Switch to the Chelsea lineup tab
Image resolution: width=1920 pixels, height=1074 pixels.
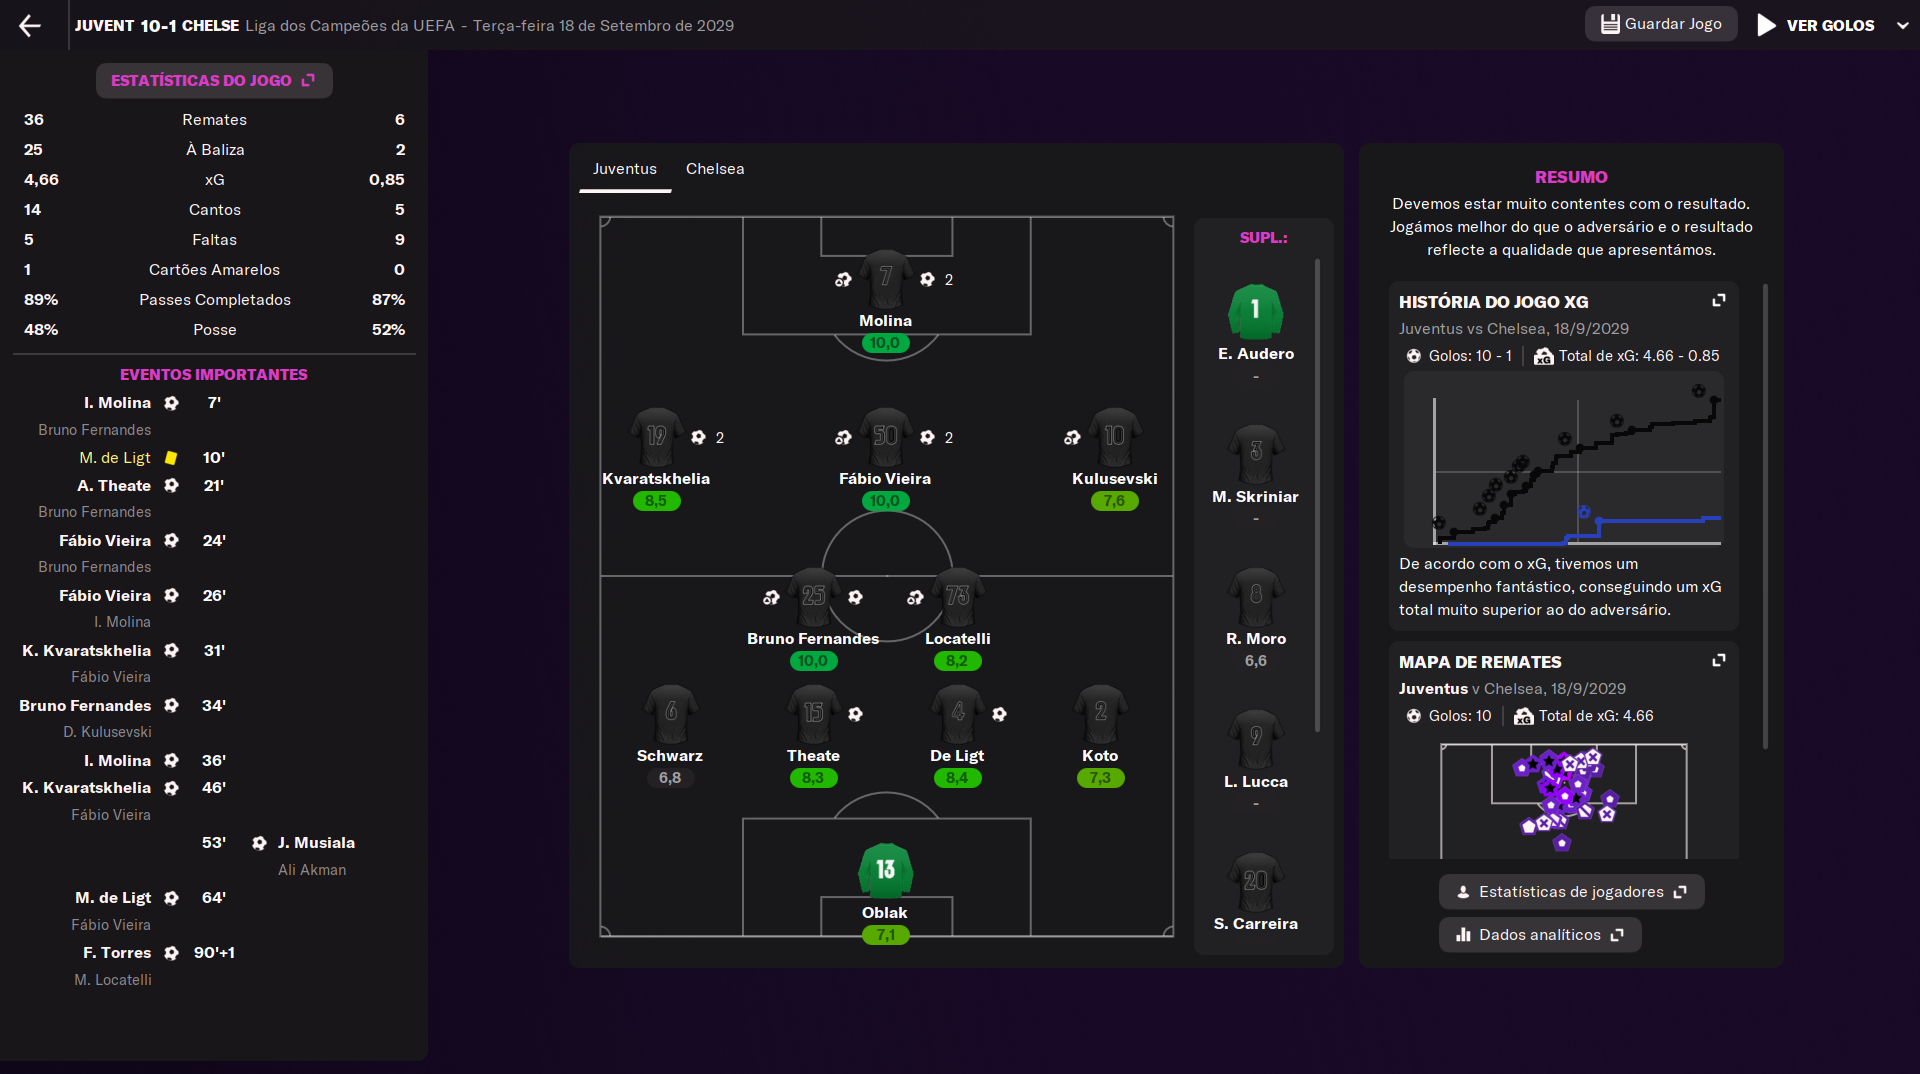[x=715, y=169]
